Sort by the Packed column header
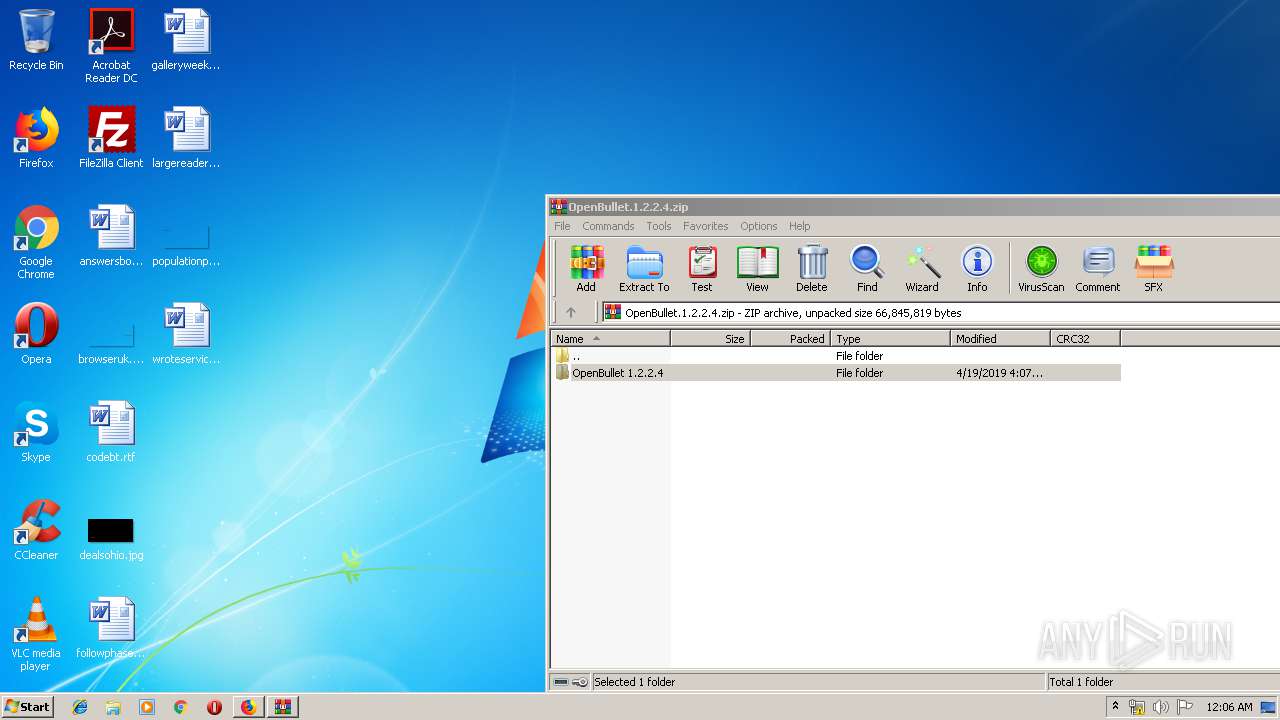This screenshot has width=1280, height=720. [791, 339]
